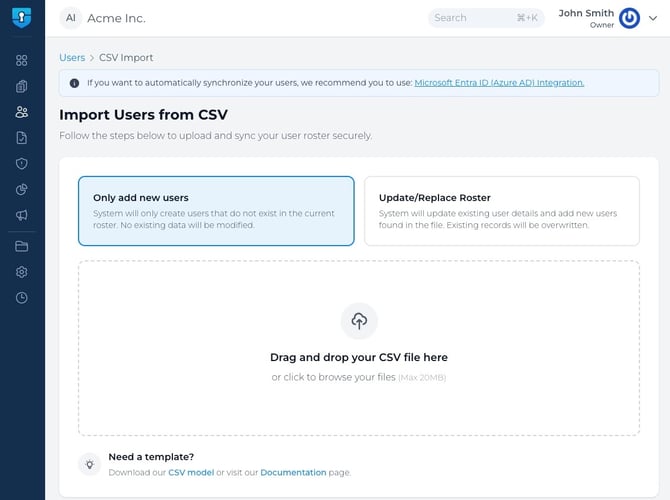Download the CSV model template link
The width and height of the screenshot is (670, 500).
click(190, 472)
